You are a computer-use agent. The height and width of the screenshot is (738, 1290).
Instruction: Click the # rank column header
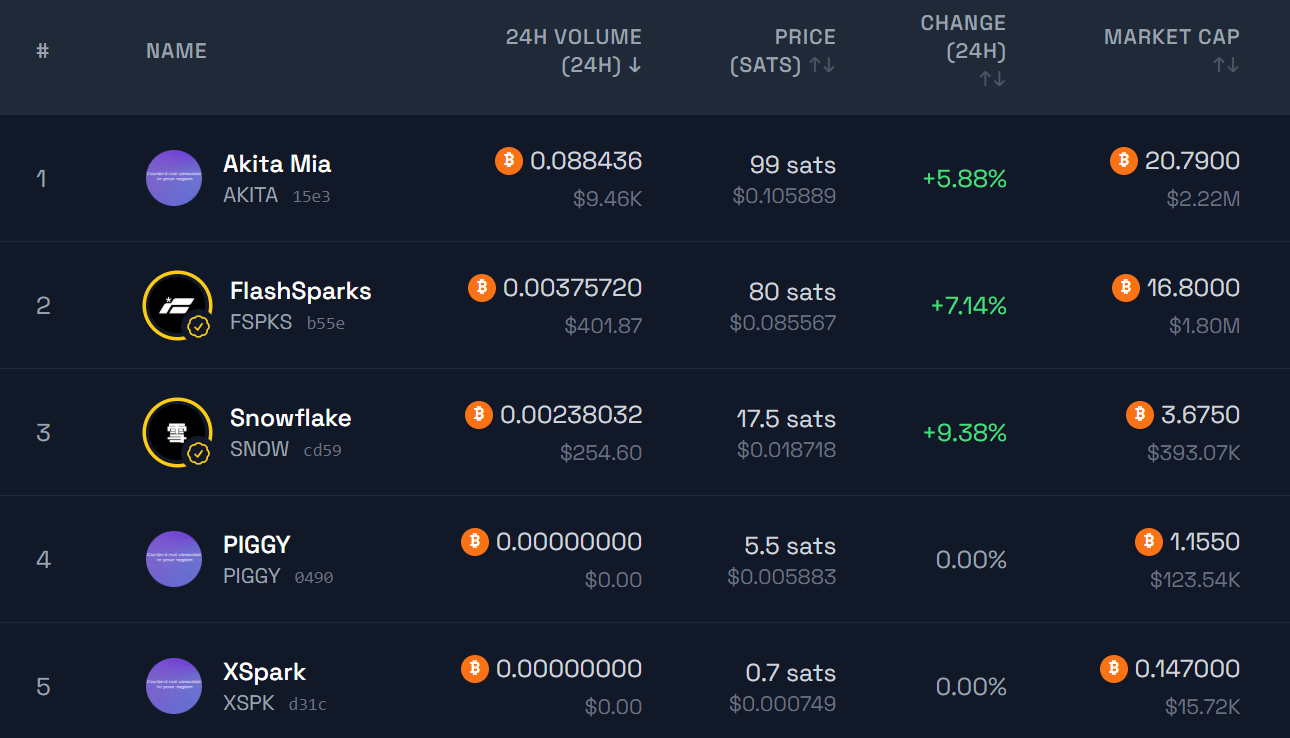(43, 51)
